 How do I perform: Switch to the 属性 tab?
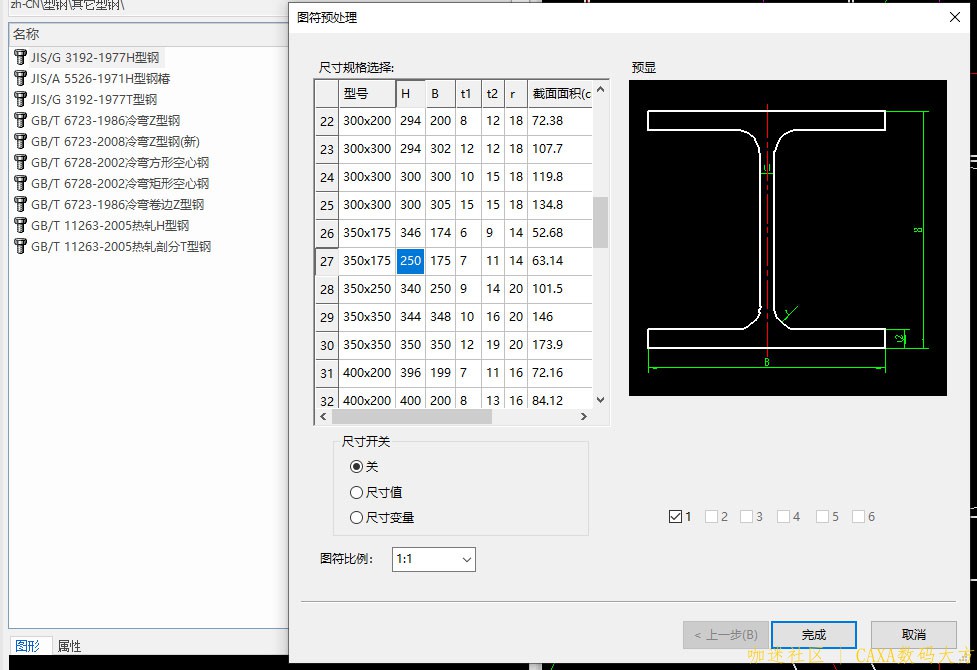tap(69, 646)
